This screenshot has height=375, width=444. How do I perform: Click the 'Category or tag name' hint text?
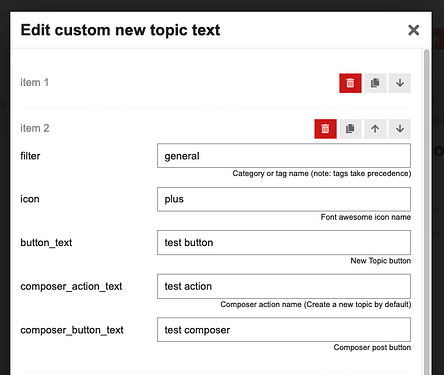tap(322, 173)
